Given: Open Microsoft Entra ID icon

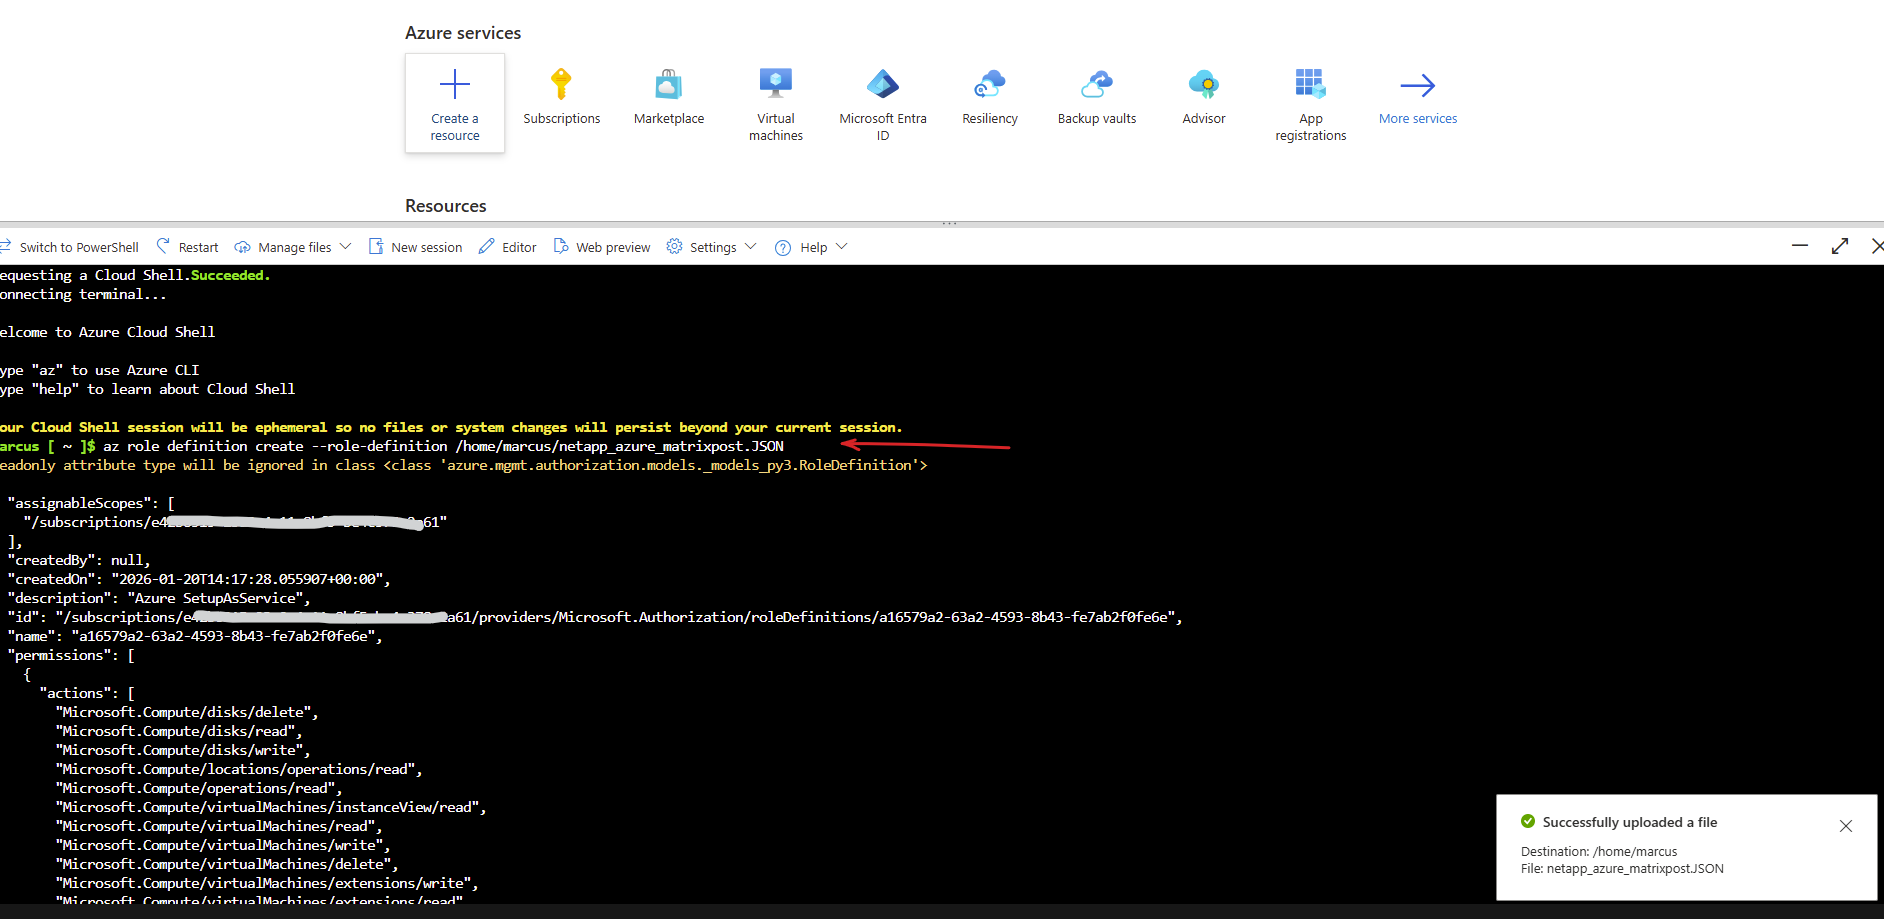Looking at the screenshot, I should pyautogui.click(x=882, y=85).
